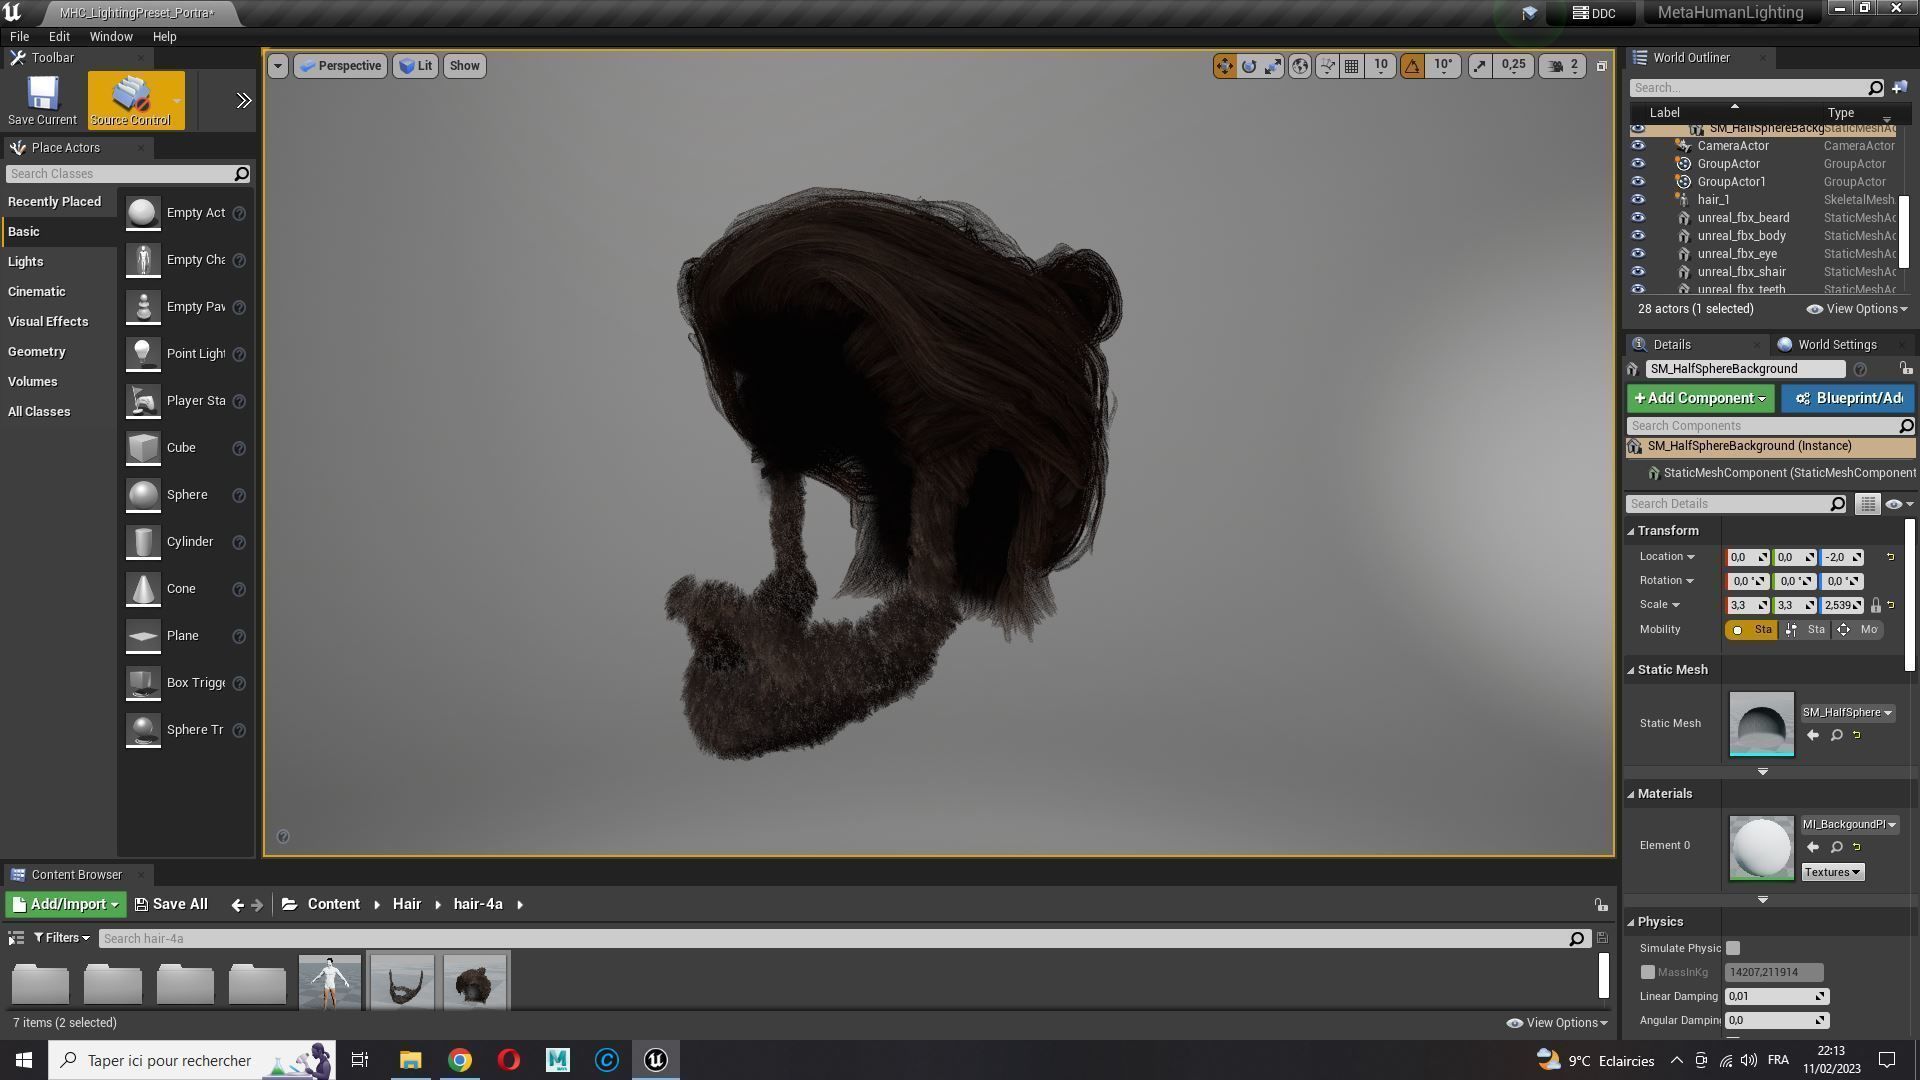Hide CameraActor using its eye icon
The height and width of the screenshot is (1080, 1920).
[x=1637, y=146]
